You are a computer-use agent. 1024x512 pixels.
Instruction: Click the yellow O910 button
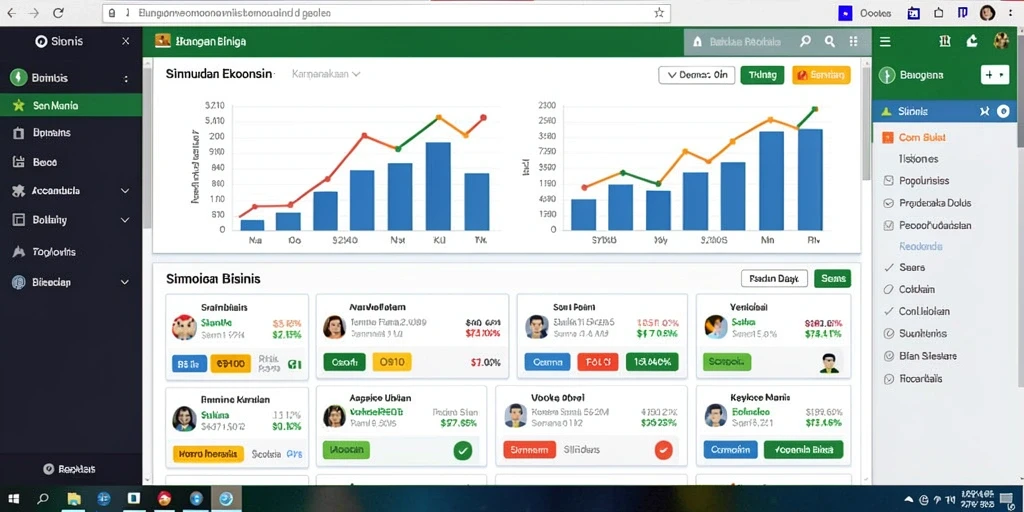[x=392, y=362]
